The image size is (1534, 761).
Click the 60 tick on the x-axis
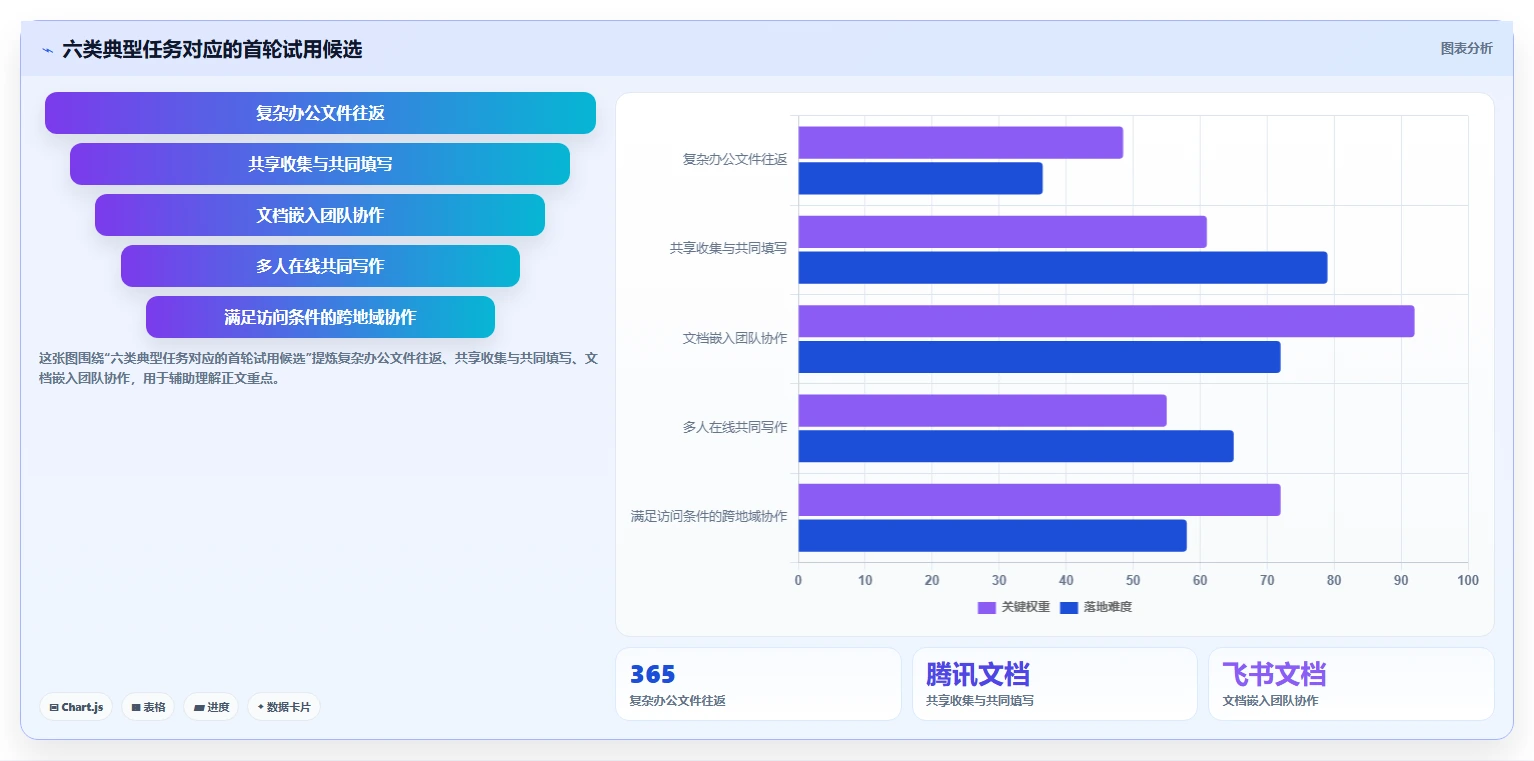pos(1200,580)
